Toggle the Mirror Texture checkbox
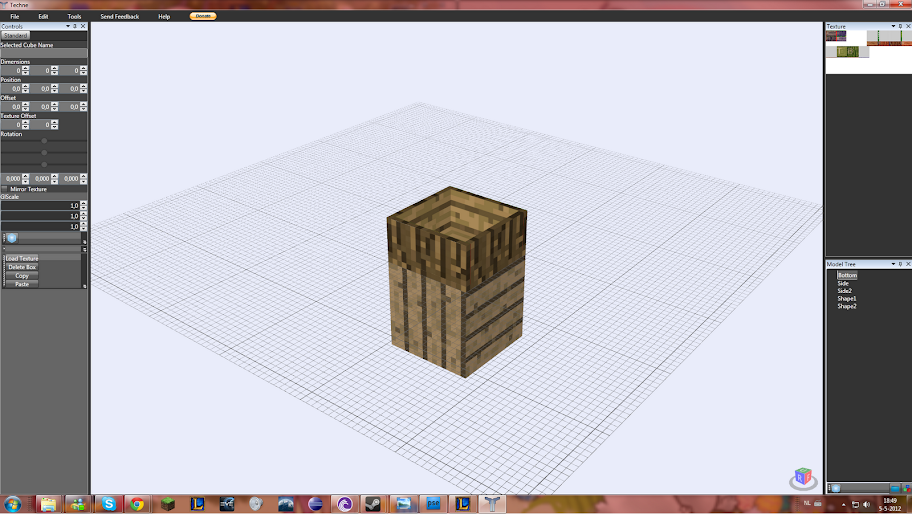The width and height of the screenshot is (912, 514). point(5,189)
